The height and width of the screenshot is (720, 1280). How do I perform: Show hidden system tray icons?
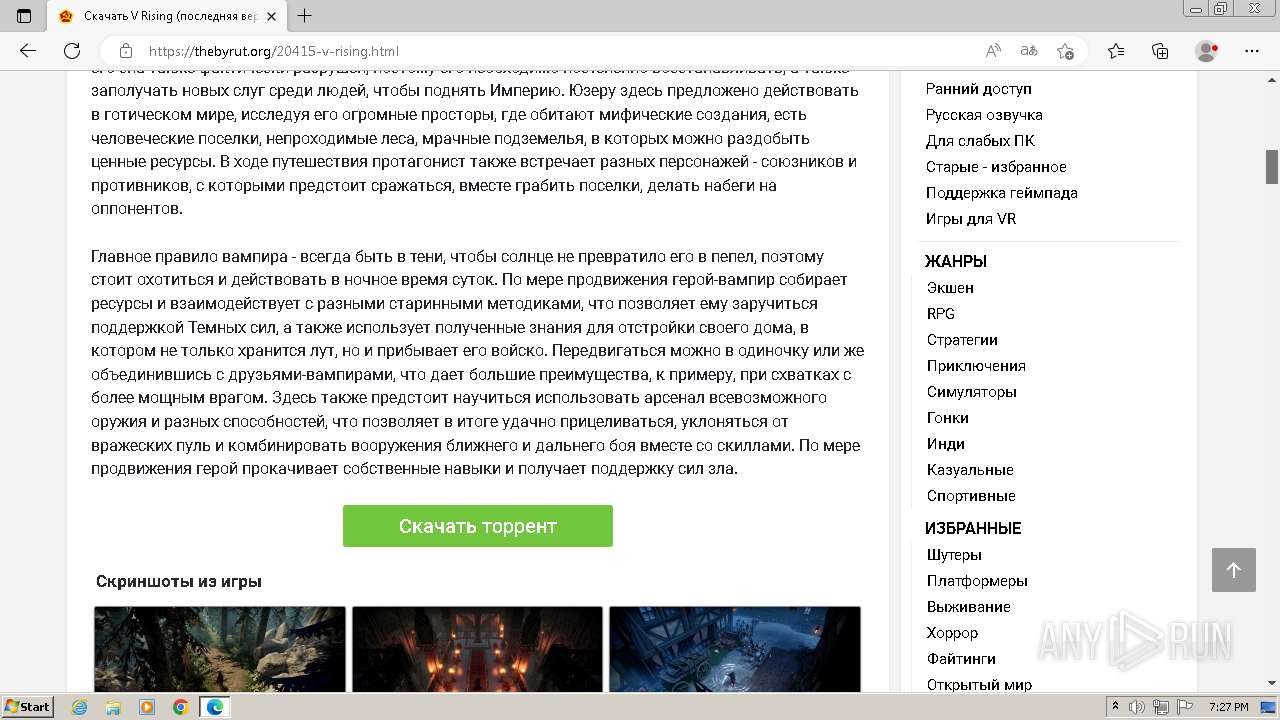tap(1115, 707)
